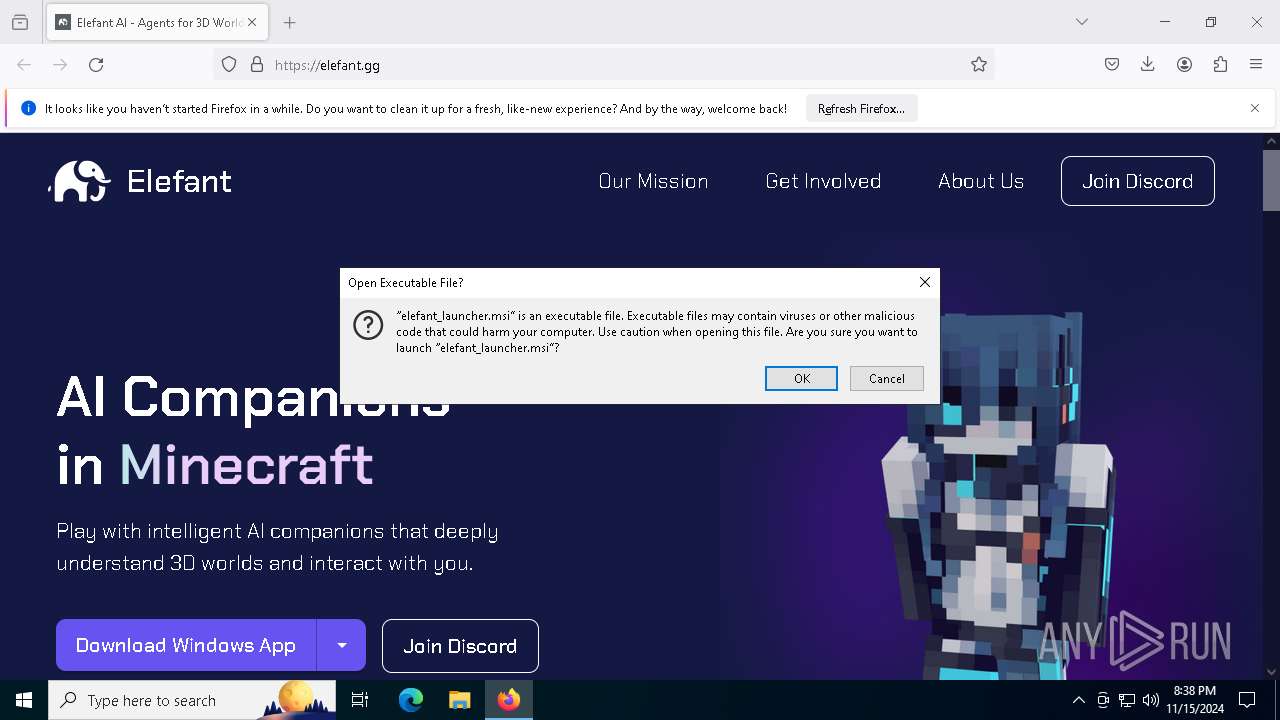Open Firefox application menu
Screen dimensions: 1280x720
tap(1256, 64)
